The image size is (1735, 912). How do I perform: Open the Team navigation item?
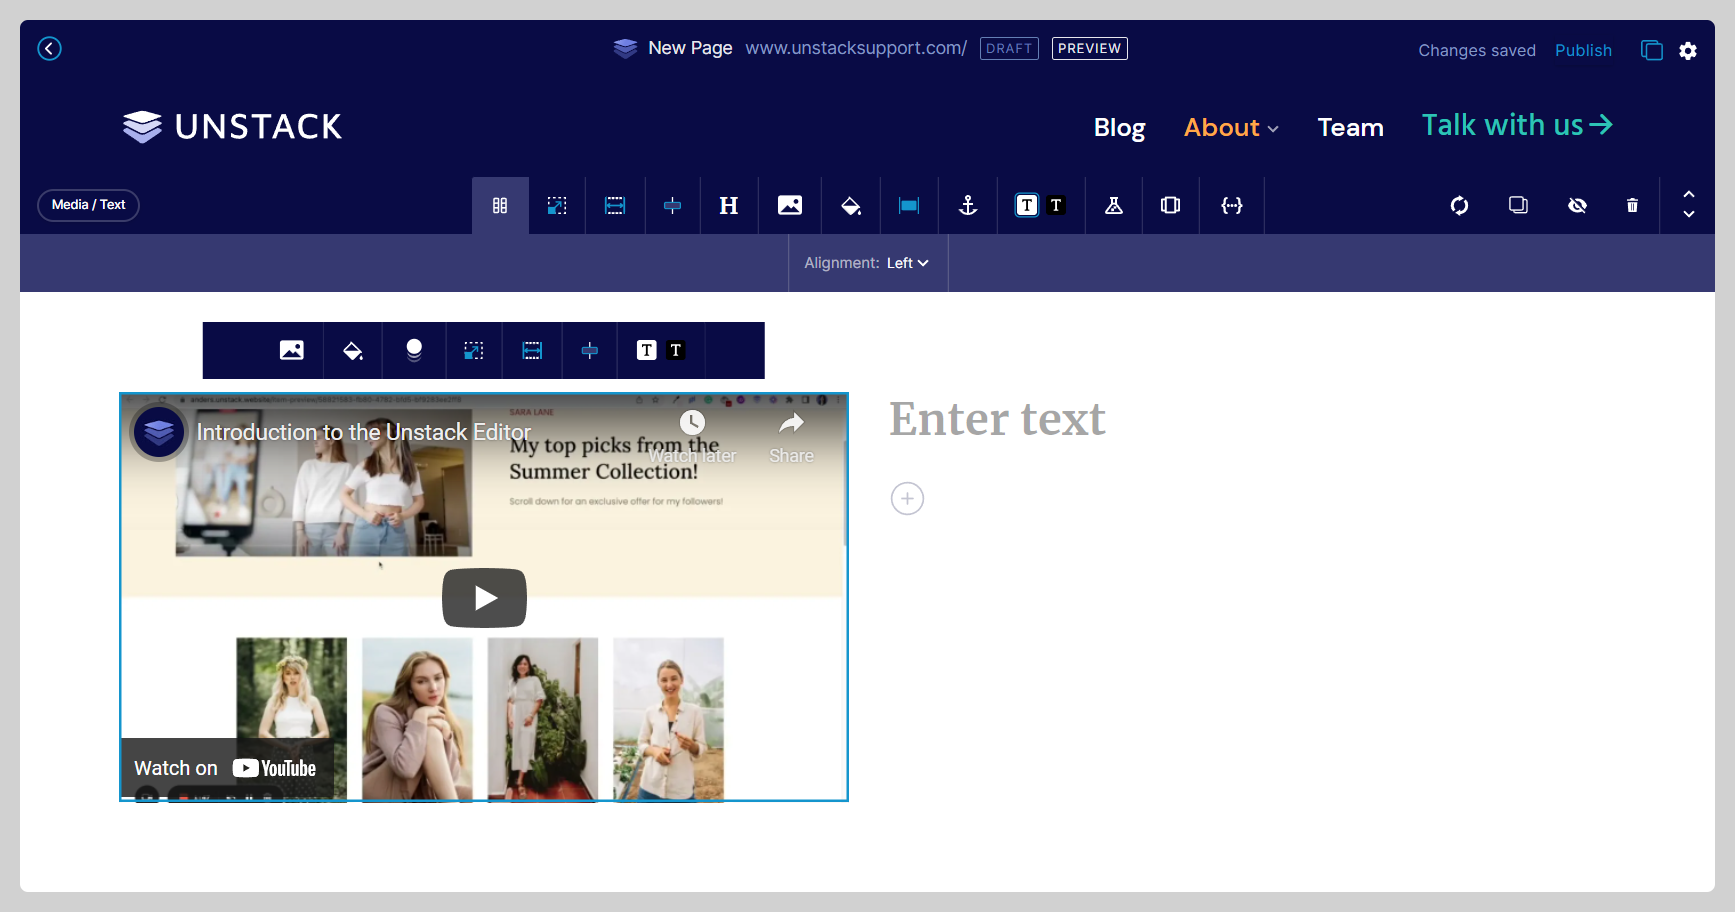pos(1350,127)
